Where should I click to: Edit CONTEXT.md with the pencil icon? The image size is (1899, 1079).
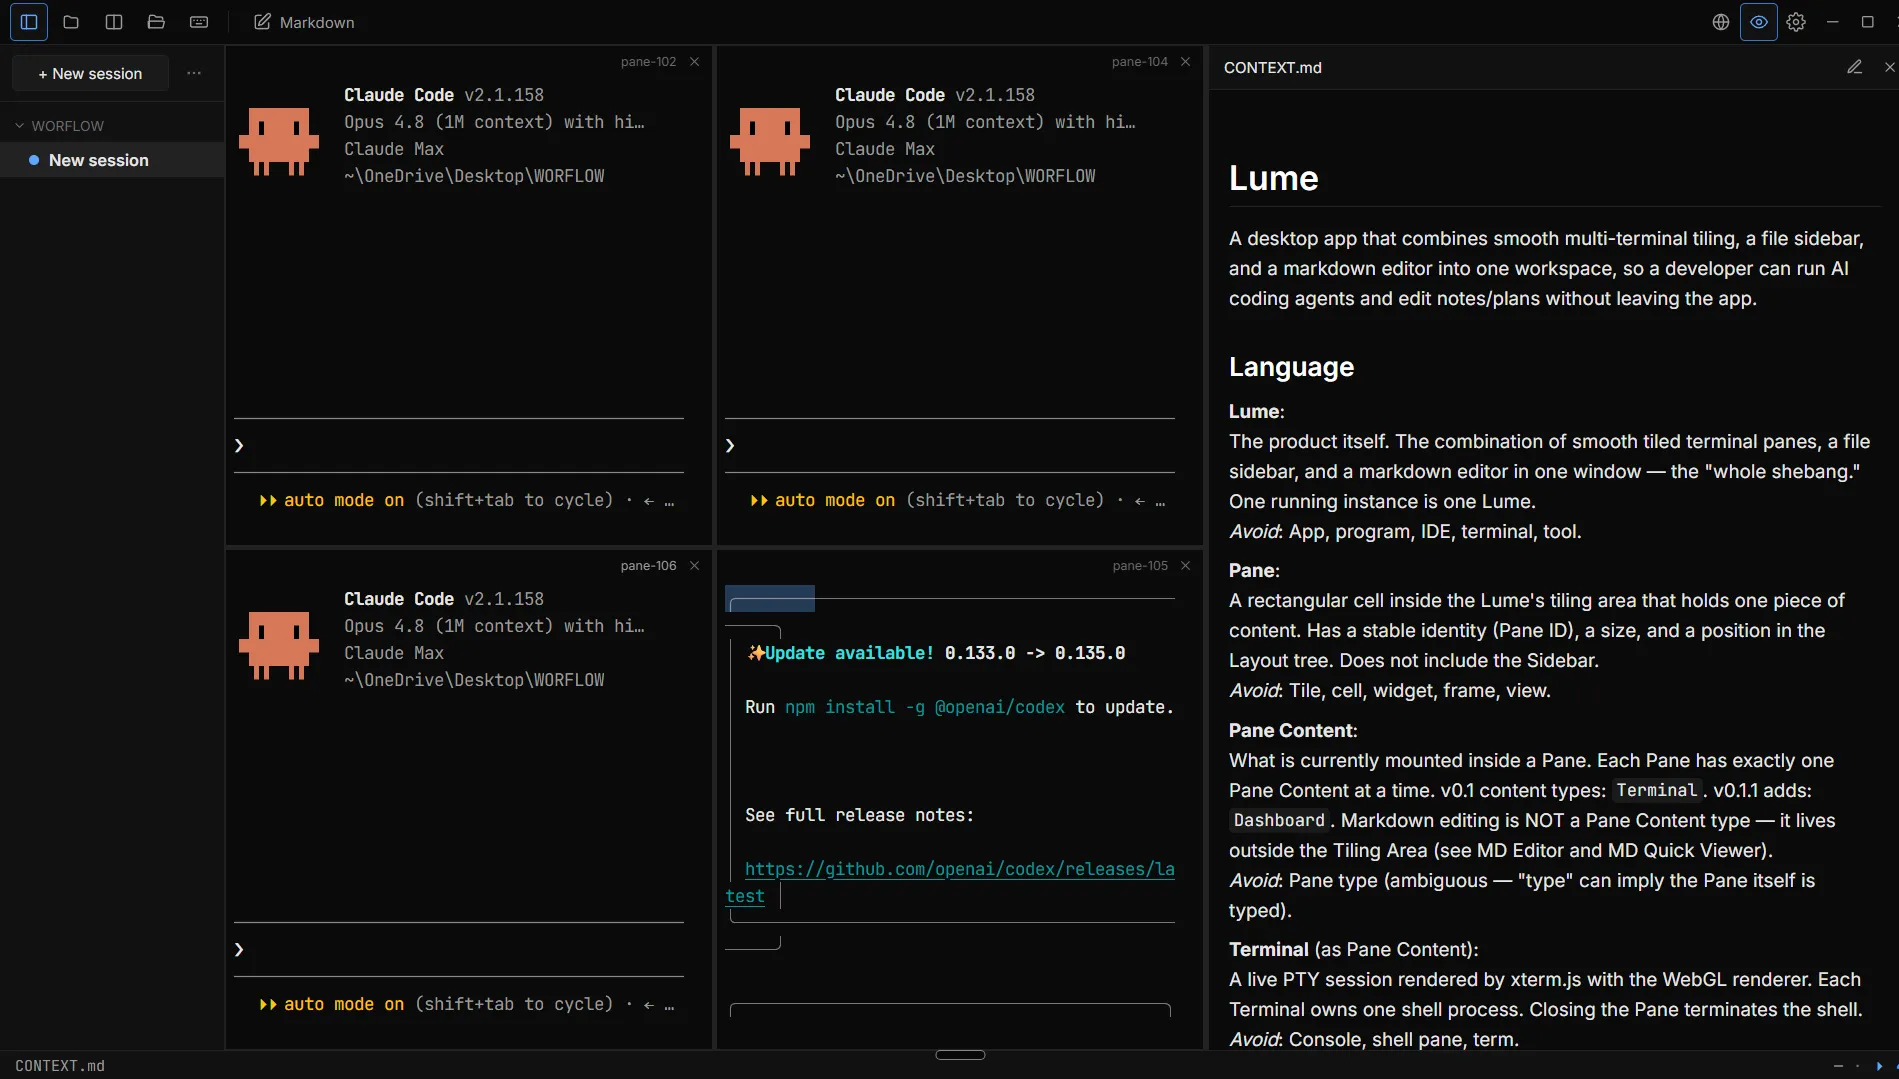click(1854, 67)
